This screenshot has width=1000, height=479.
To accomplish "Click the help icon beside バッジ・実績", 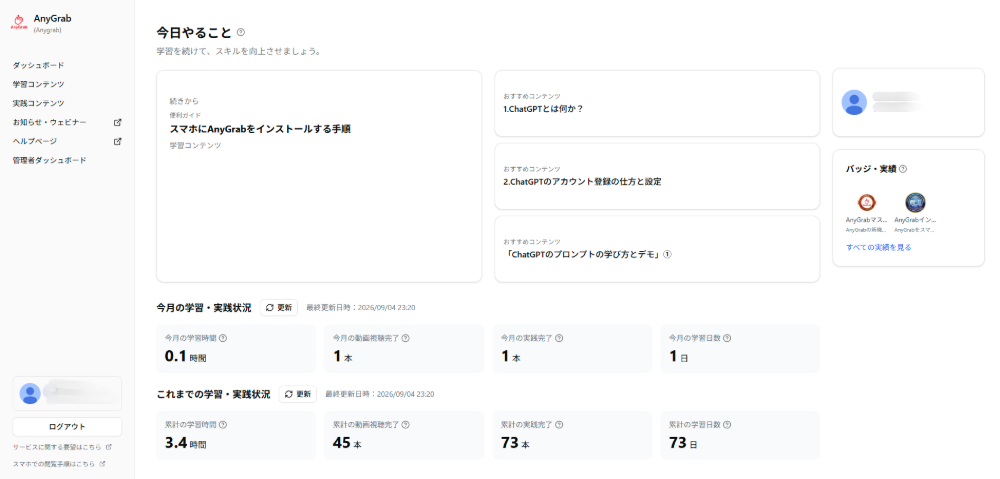I will pyautogui.click(x=903, y=169).
